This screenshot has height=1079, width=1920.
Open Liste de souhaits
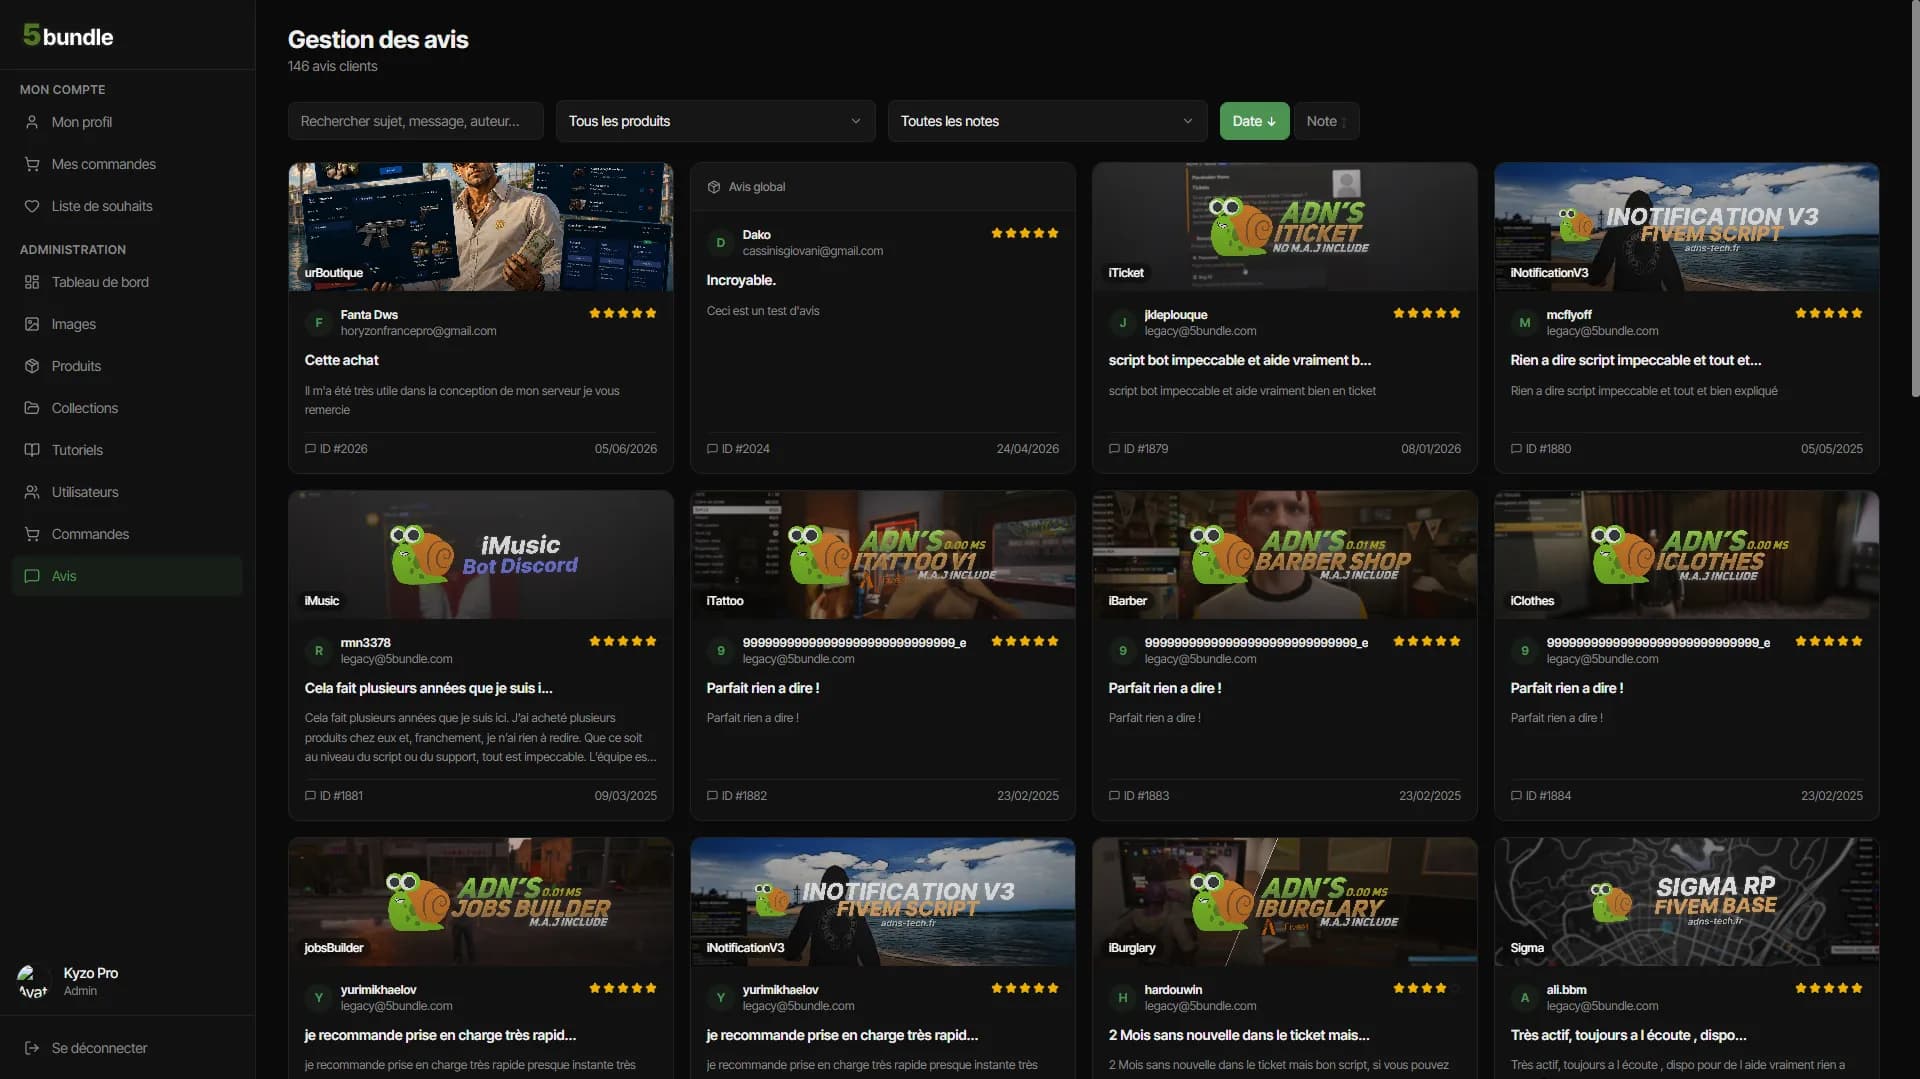[x=127, y=206]
